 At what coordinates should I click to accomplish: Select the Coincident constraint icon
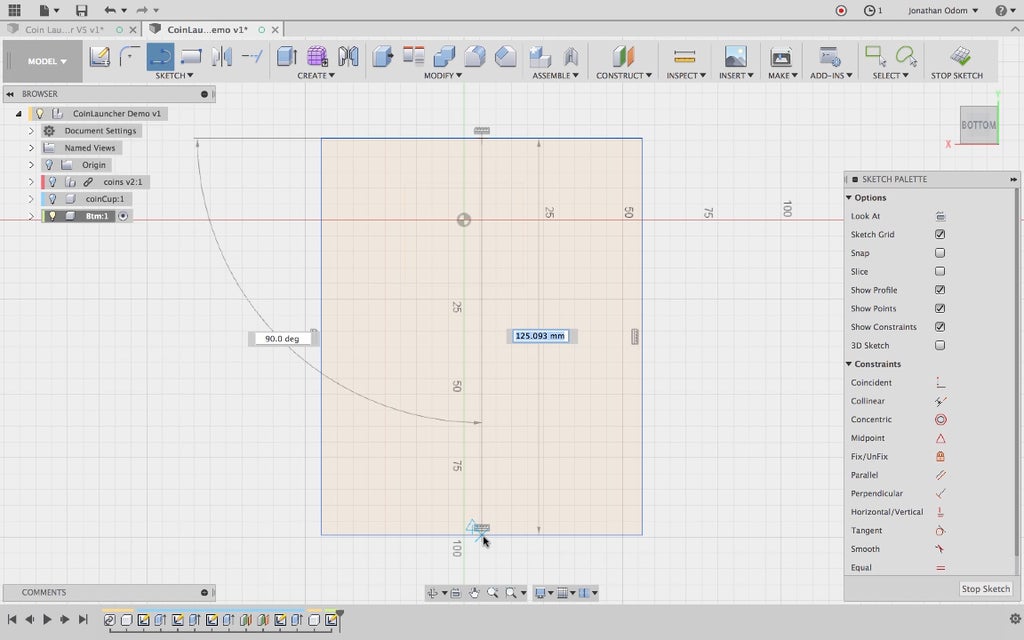pyautogui.click(x=940, y=383)
